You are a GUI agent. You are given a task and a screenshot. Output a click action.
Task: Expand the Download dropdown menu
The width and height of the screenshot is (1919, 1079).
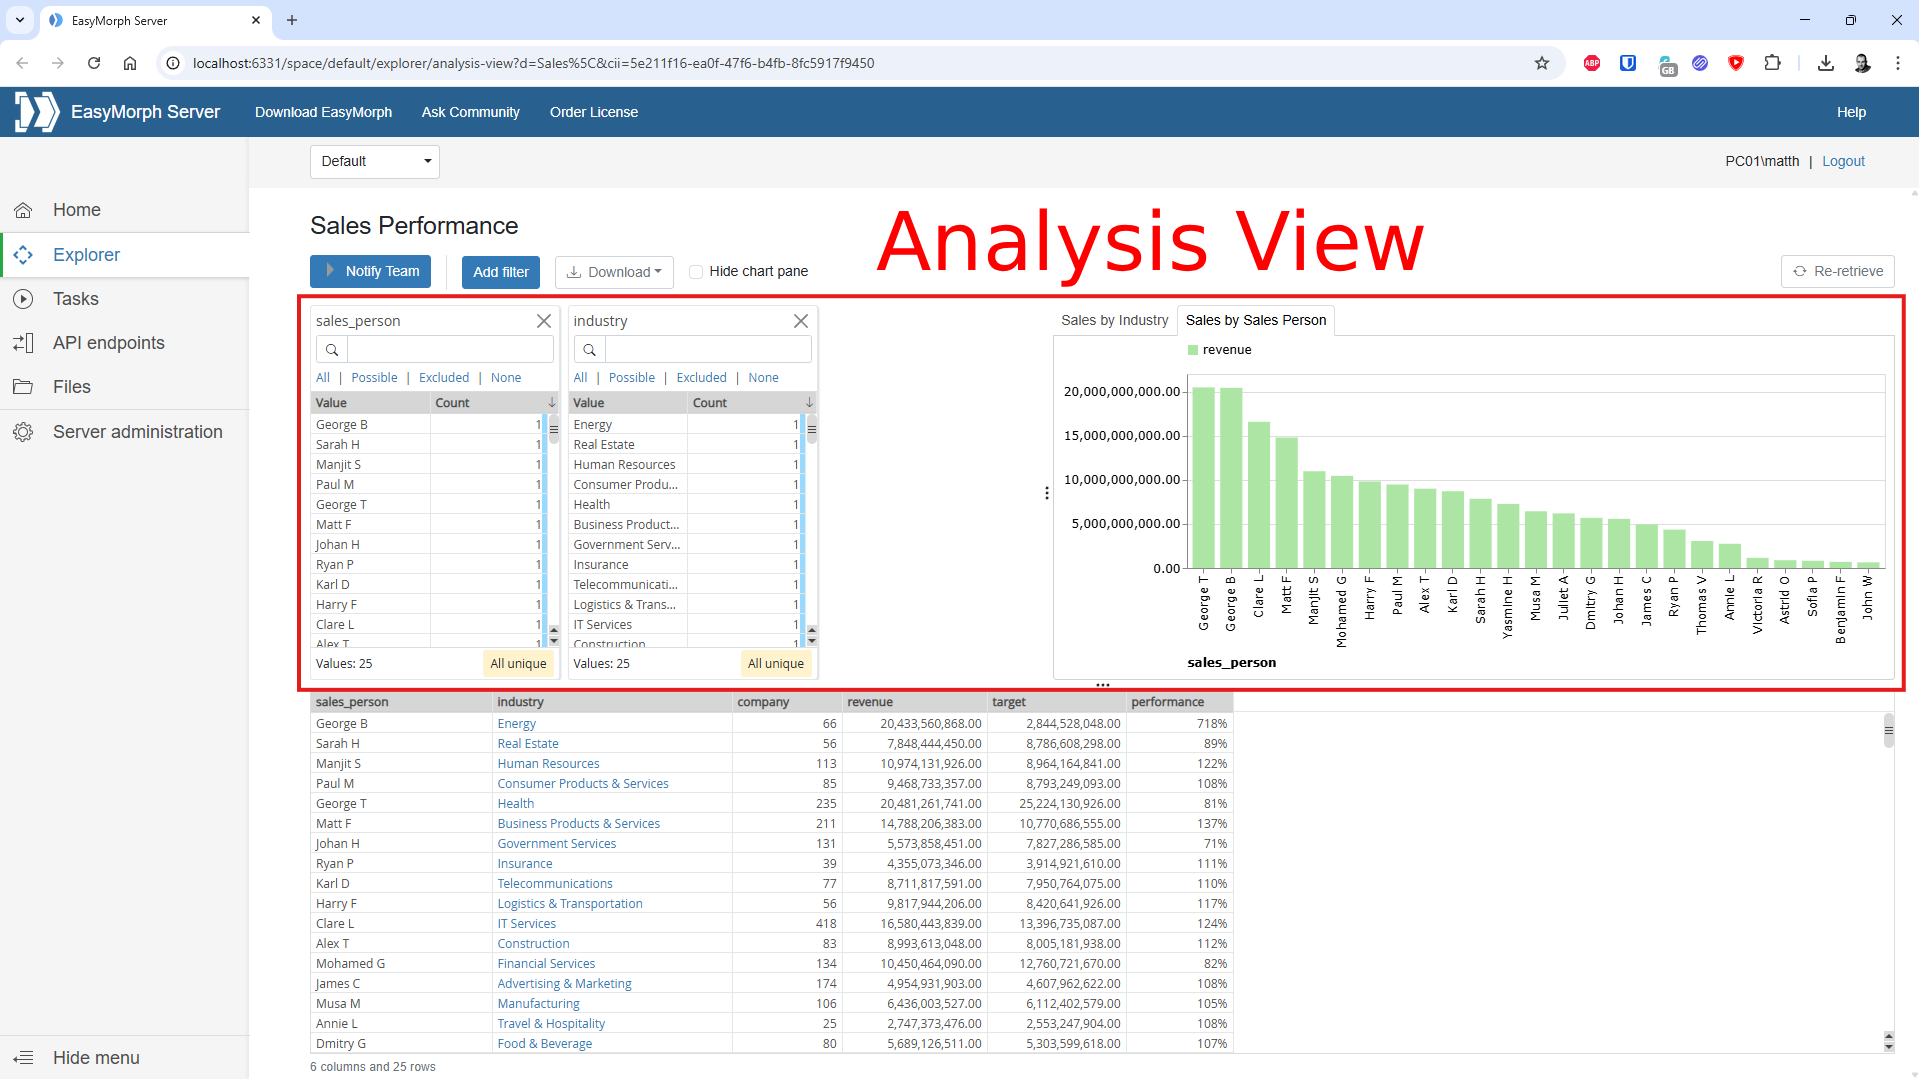click(614, 272)
